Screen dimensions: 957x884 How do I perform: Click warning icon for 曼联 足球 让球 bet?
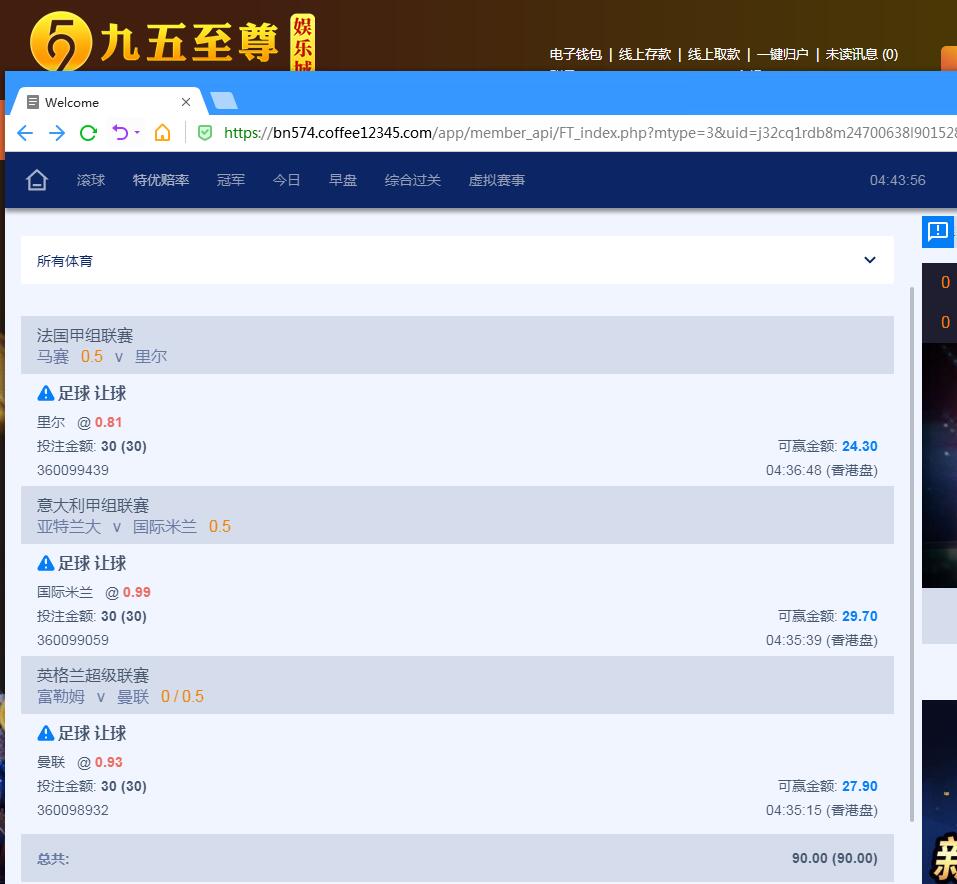point(46,733)
